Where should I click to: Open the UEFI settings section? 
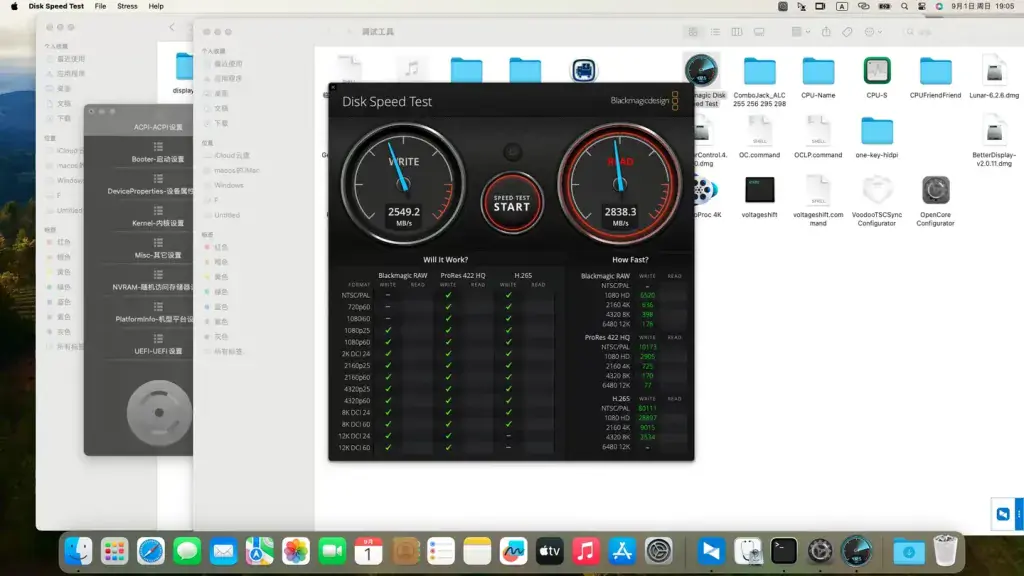tap(158, 344)
